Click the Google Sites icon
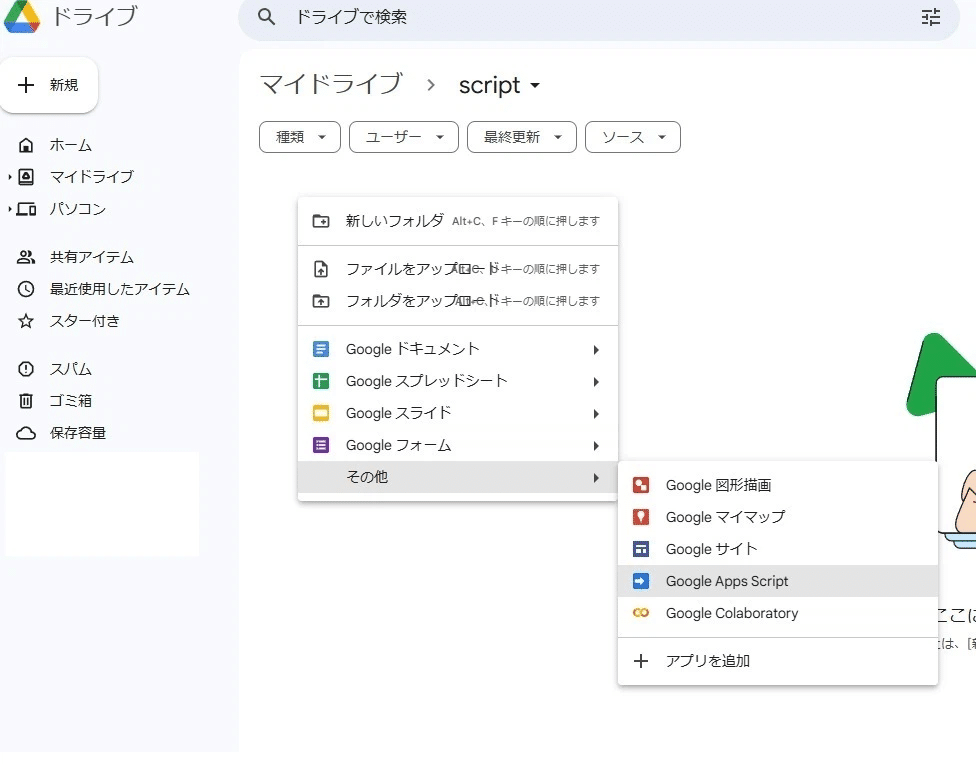Viewport: 976px width, 764px height. [x=640, y=549]
